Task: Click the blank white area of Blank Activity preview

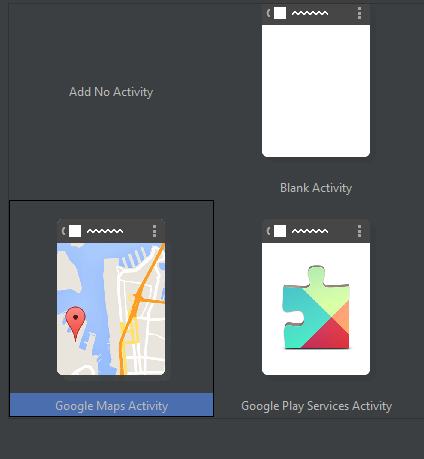Action: click(316, 91)
